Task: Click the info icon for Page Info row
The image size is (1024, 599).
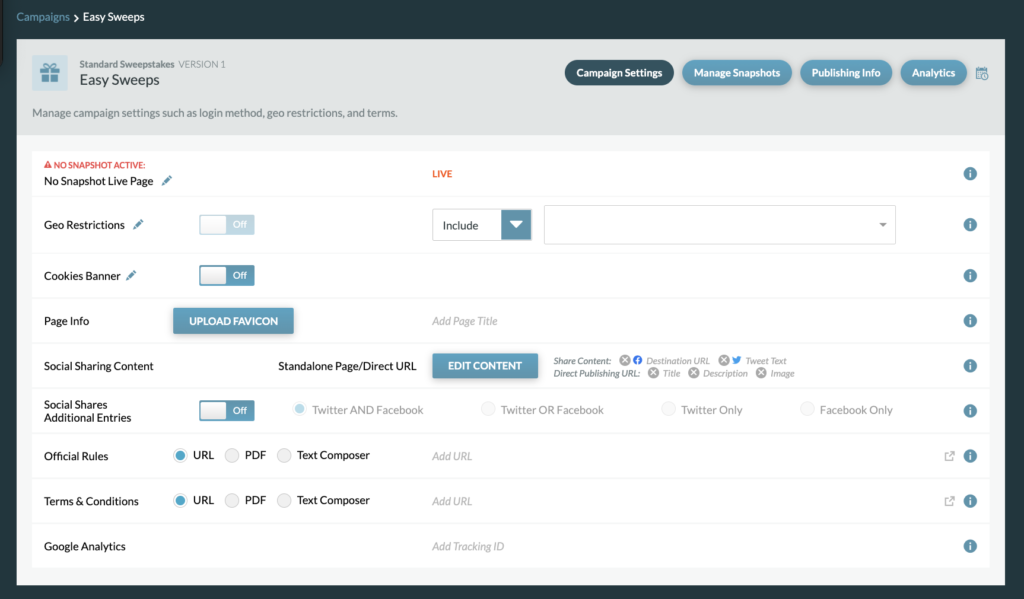Action: (969, 321)
